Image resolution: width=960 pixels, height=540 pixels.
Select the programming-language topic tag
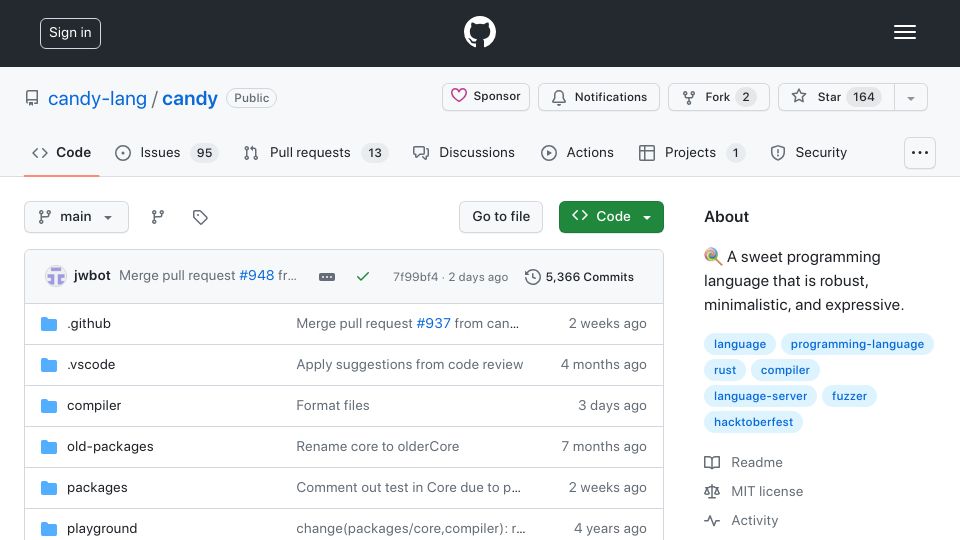pyautogui.click(x=857, y=344)
